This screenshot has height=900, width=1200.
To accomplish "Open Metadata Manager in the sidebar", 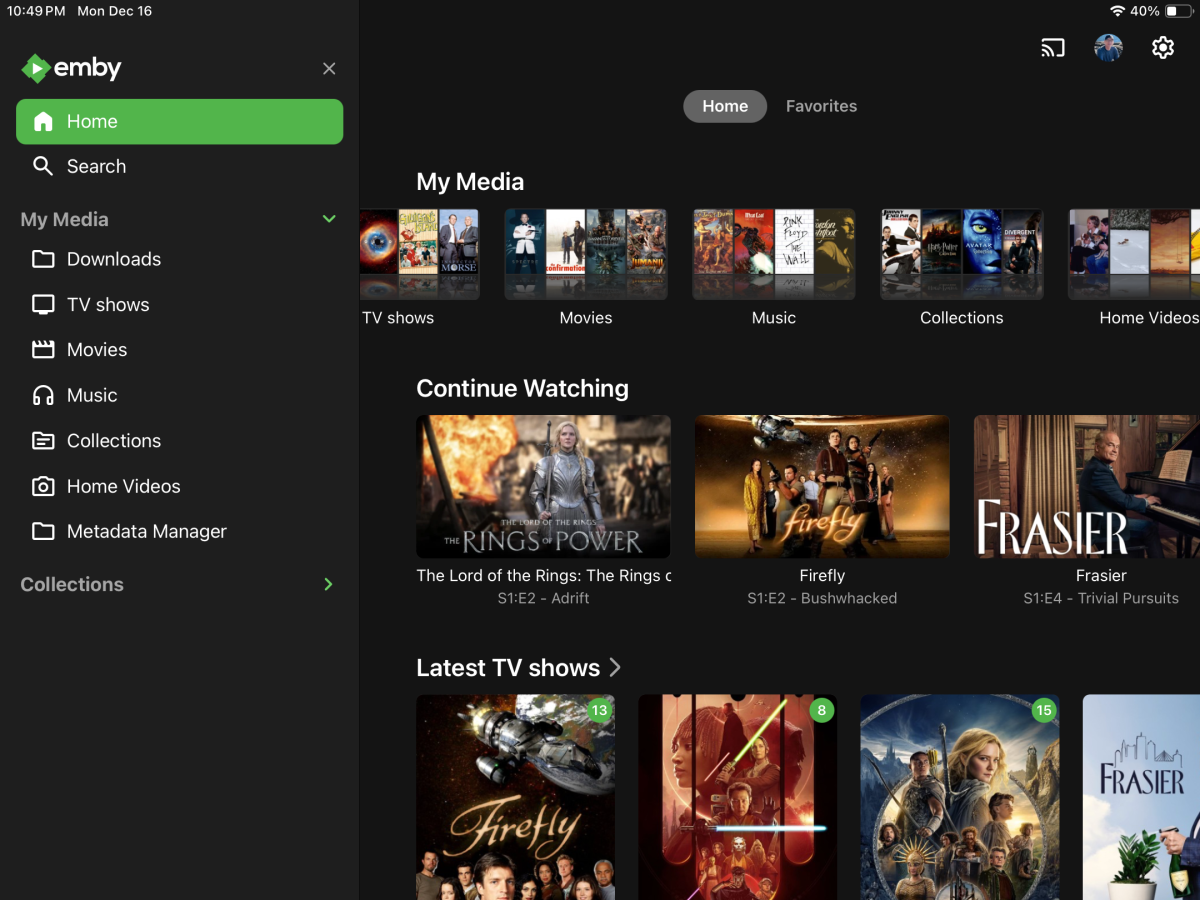I will point(180,531).
